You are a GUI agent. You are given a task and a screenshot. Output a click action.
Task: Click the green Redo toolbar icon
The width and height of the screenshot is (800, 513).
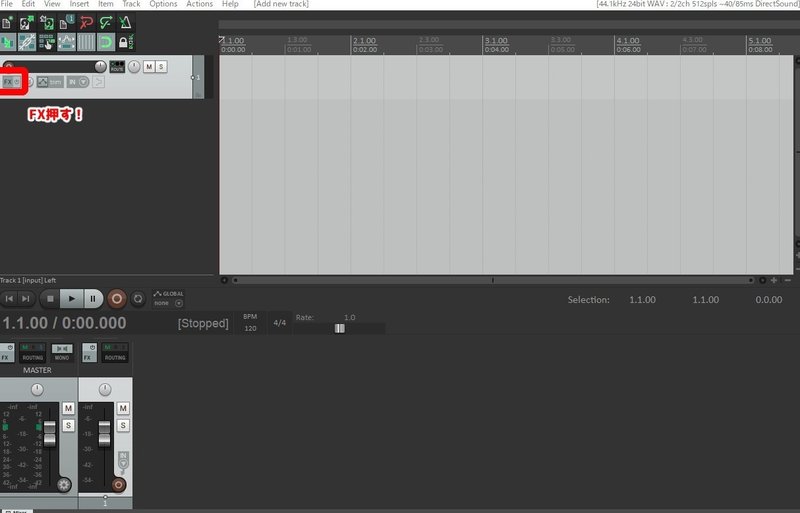[x=106, y=22]
